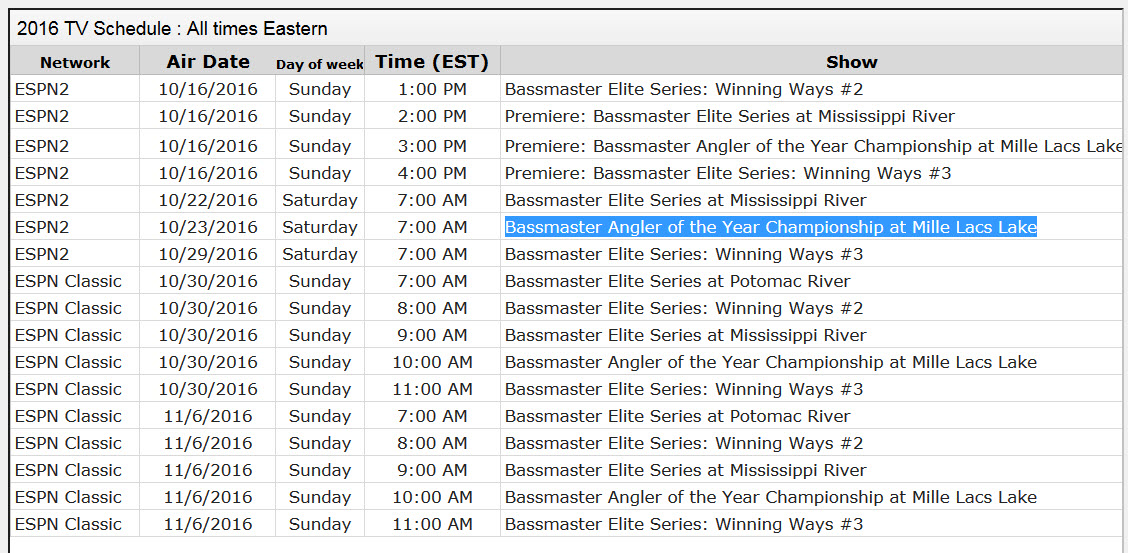Image resolution: width=1128 pixels, height=553 pixels.
Task: Select Premiere: Bassmaster Elite Series at Mississippi River
Action: coord(729,116)
